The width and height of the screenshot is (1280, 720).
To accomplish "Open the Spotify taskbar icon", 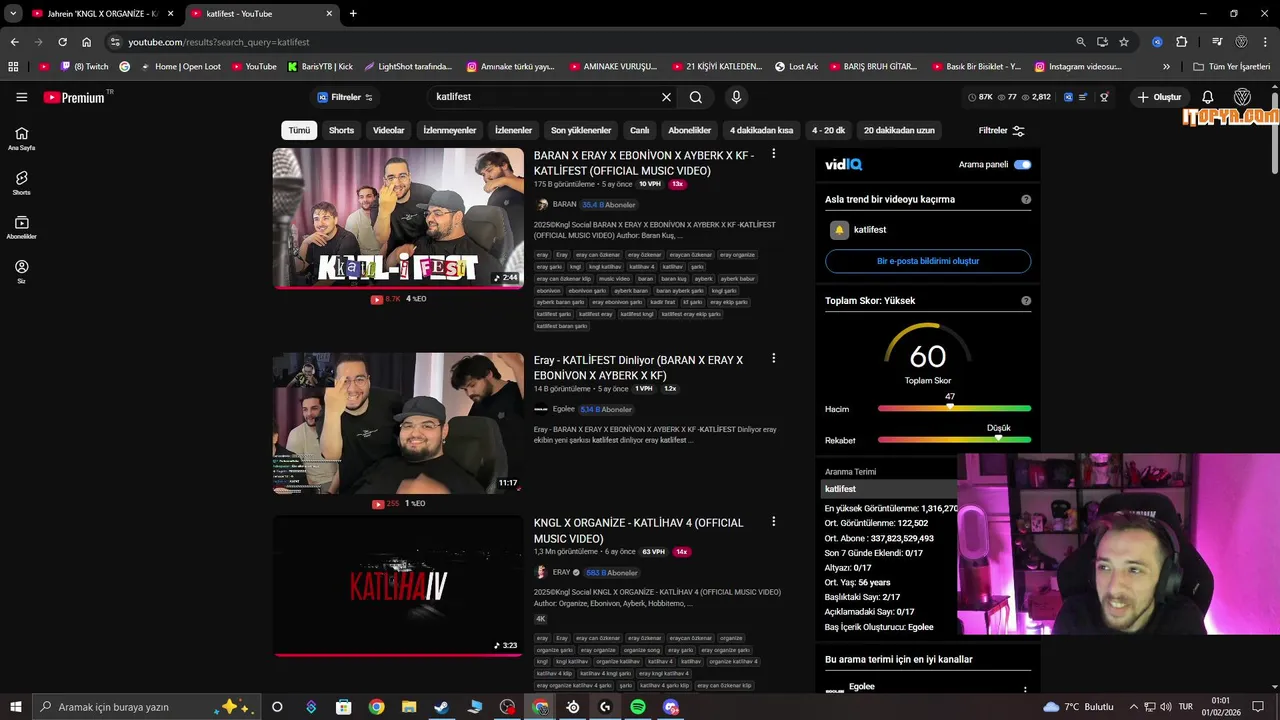I will click(x=638, y=707).
